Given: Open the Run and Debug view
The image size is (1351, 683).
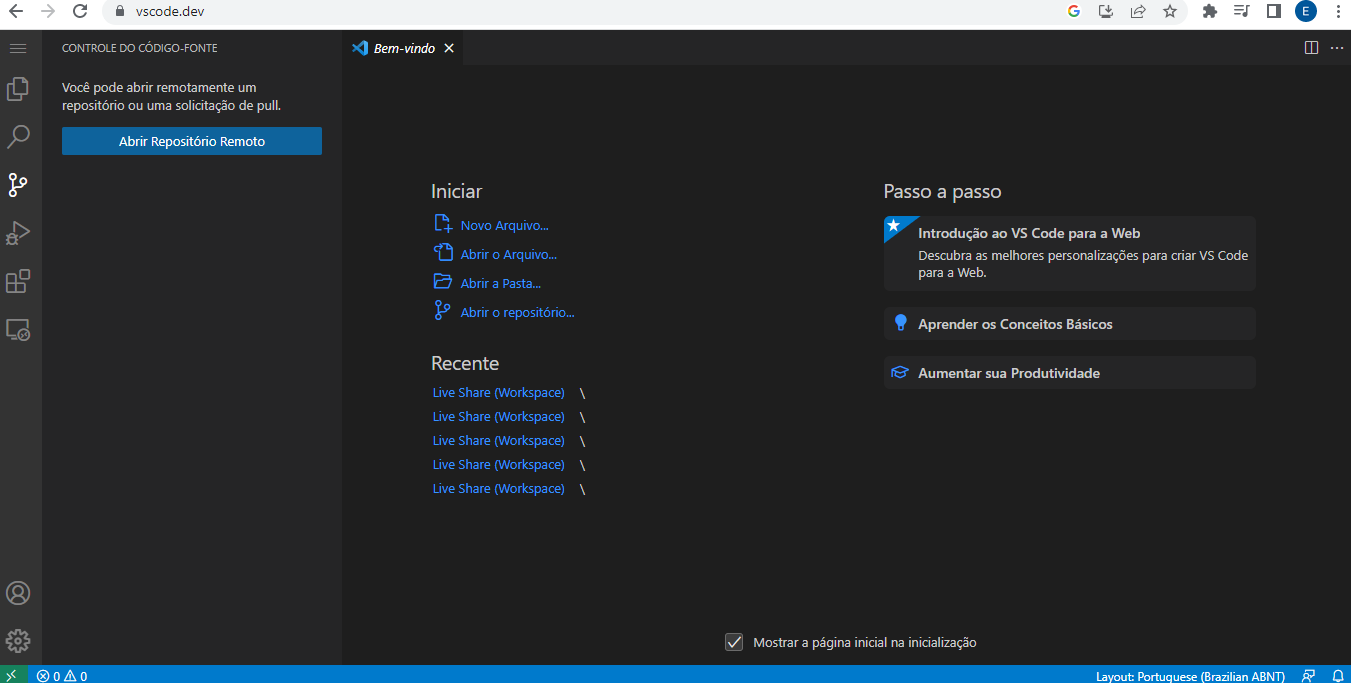Looking at the screenshot, I should tap(18, 233).
